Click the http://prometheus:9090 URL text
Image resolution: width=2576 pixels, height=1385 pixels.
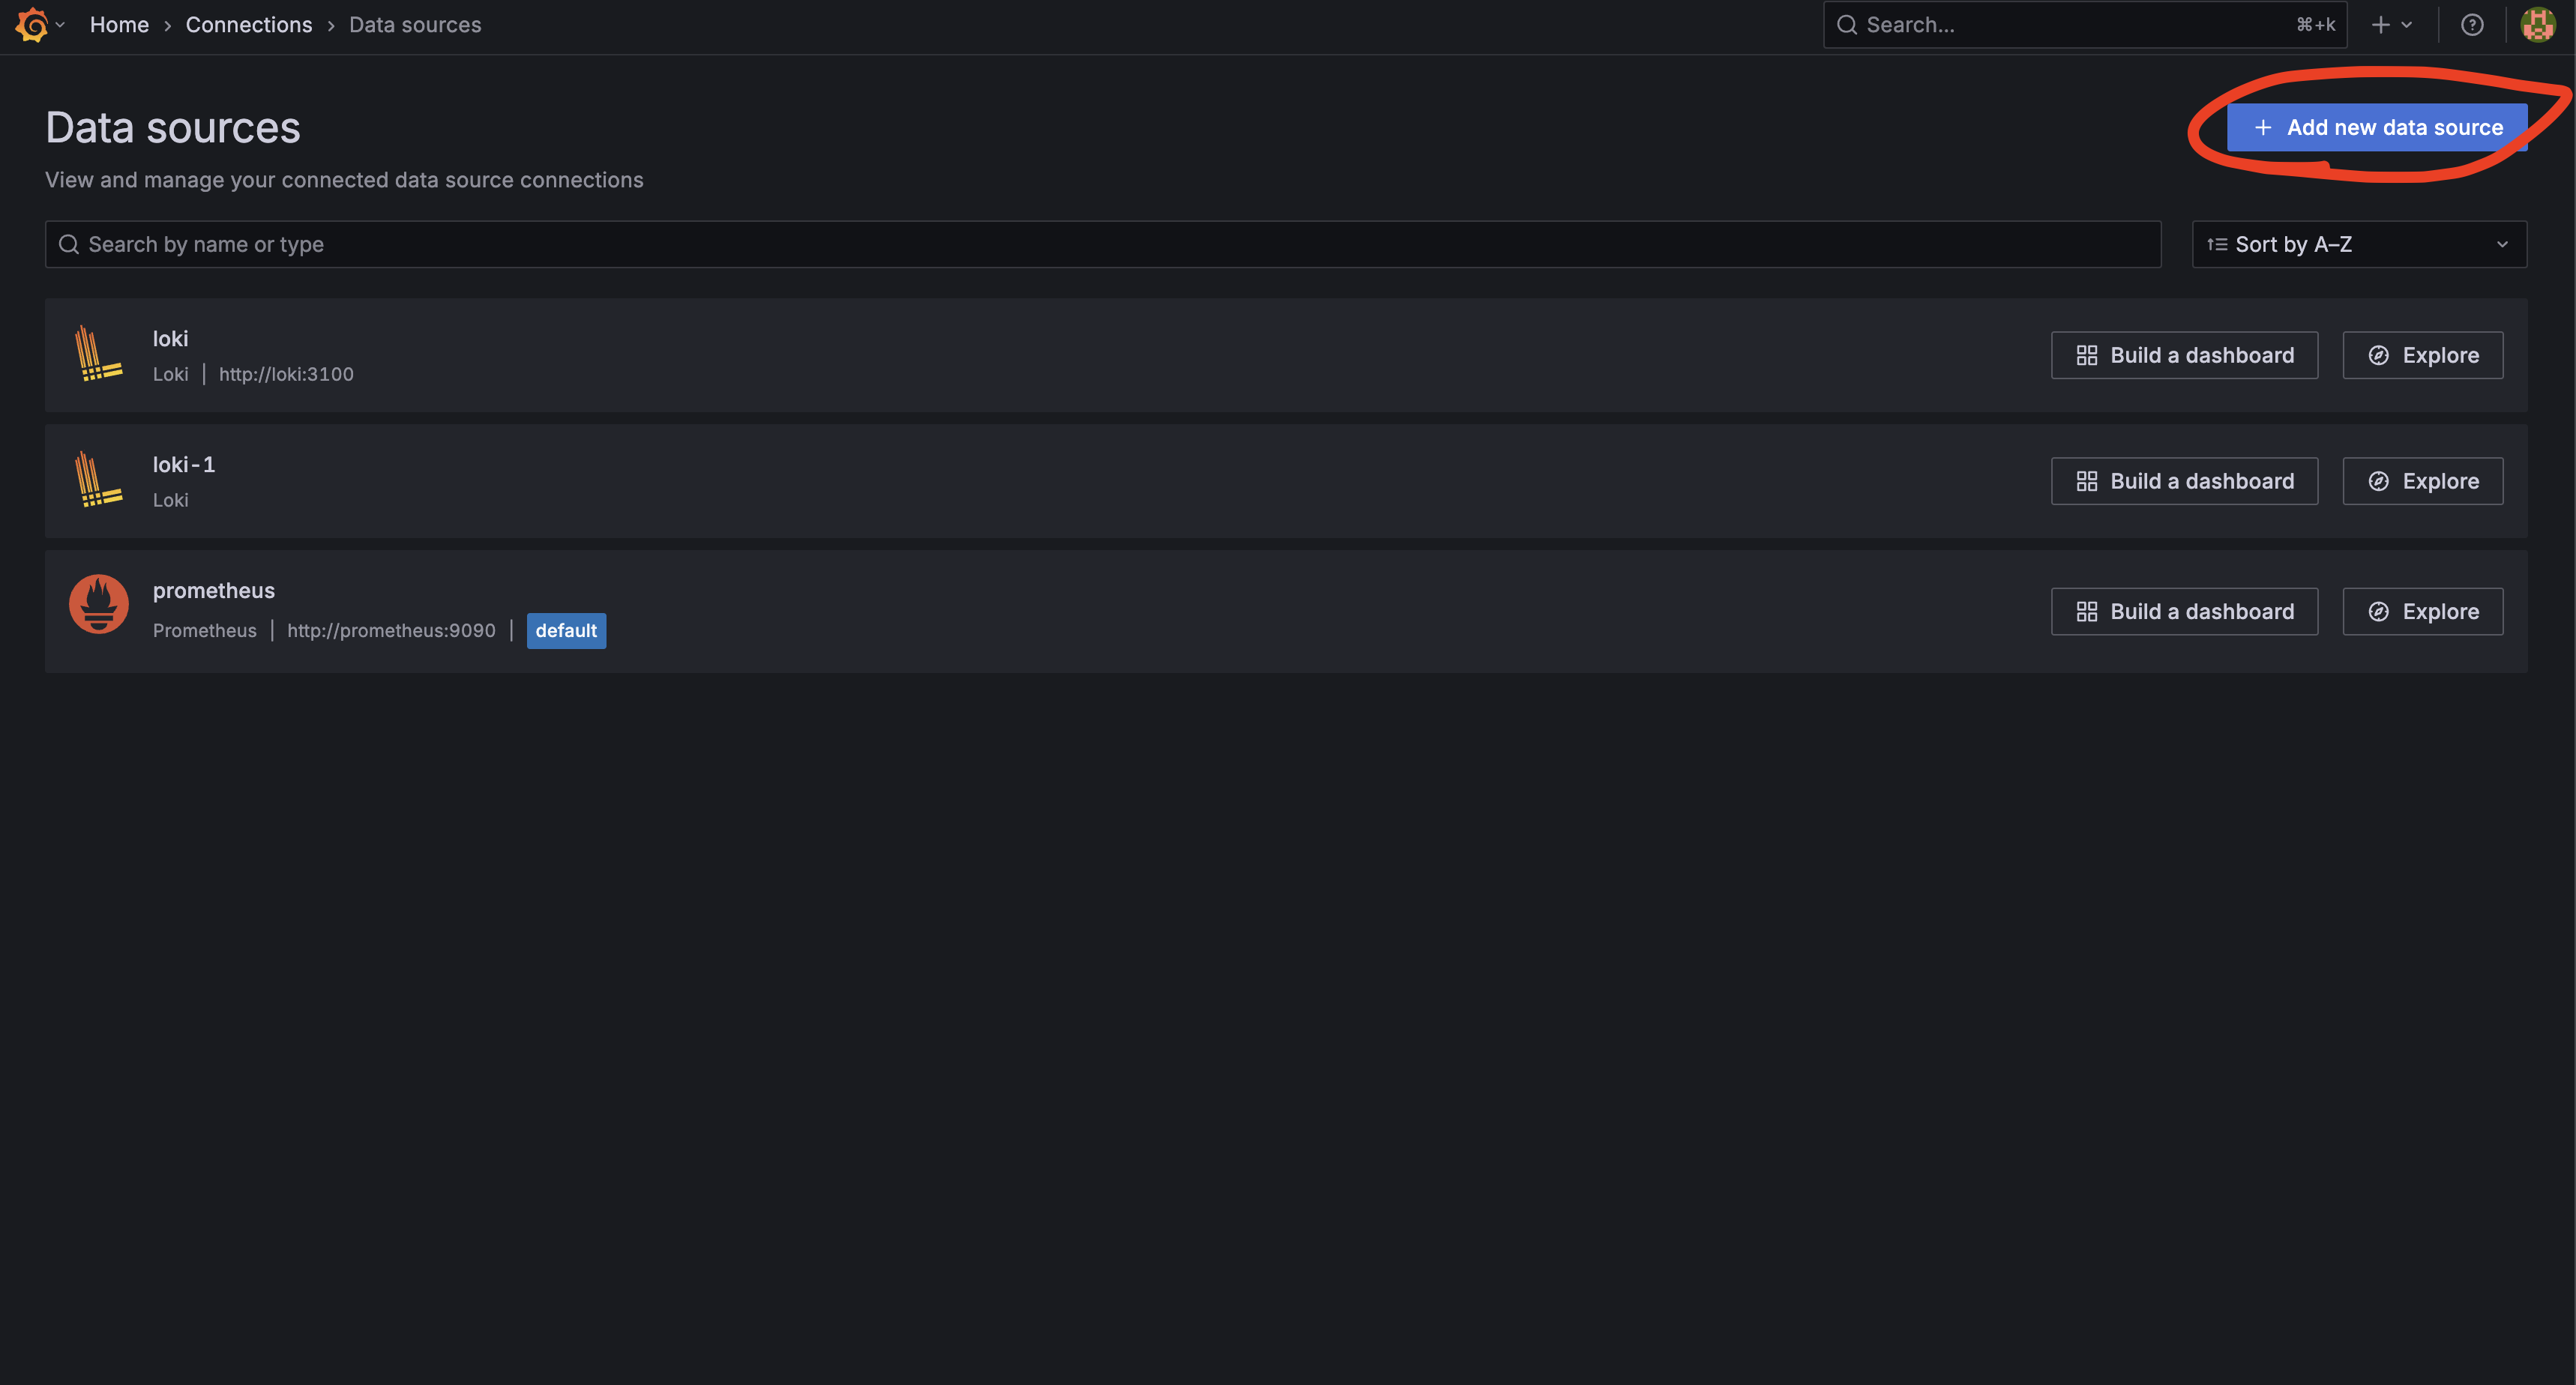click(391, 630)
